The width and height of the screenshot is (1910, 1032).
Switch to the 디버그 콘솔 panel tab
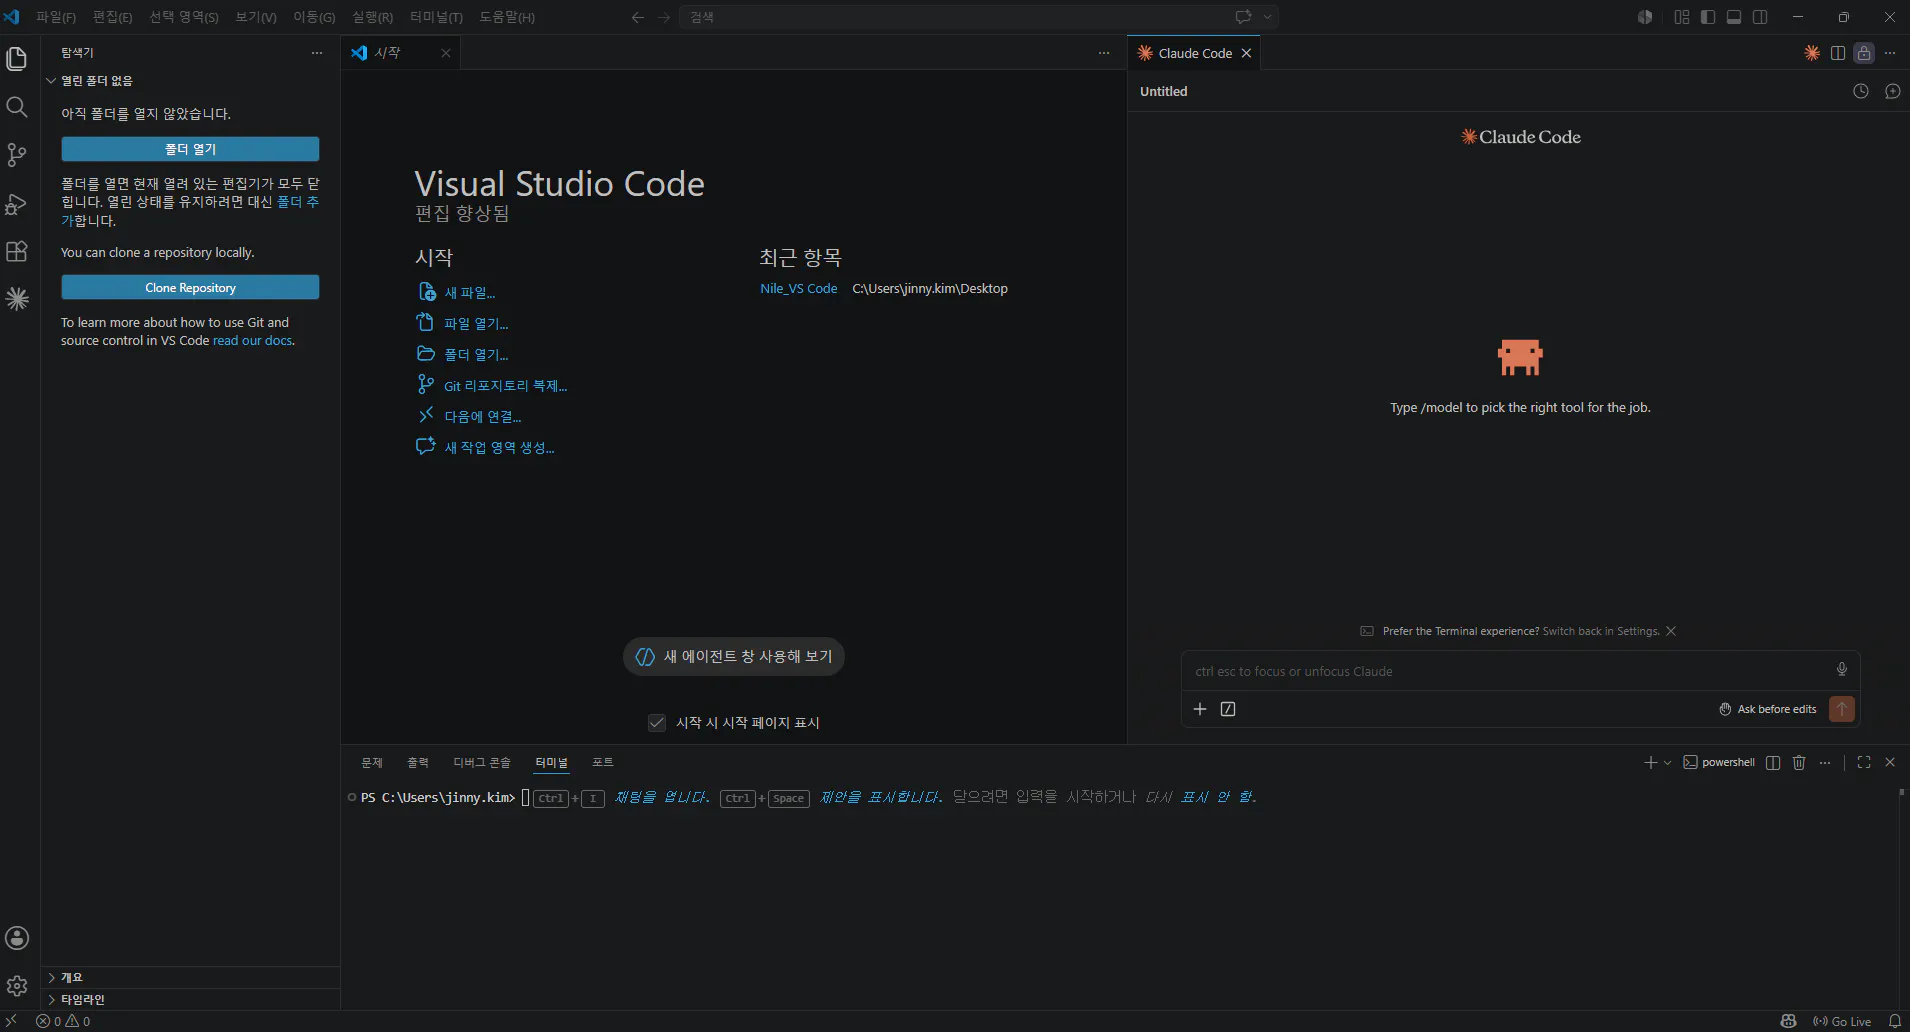(x=482, y=762)
